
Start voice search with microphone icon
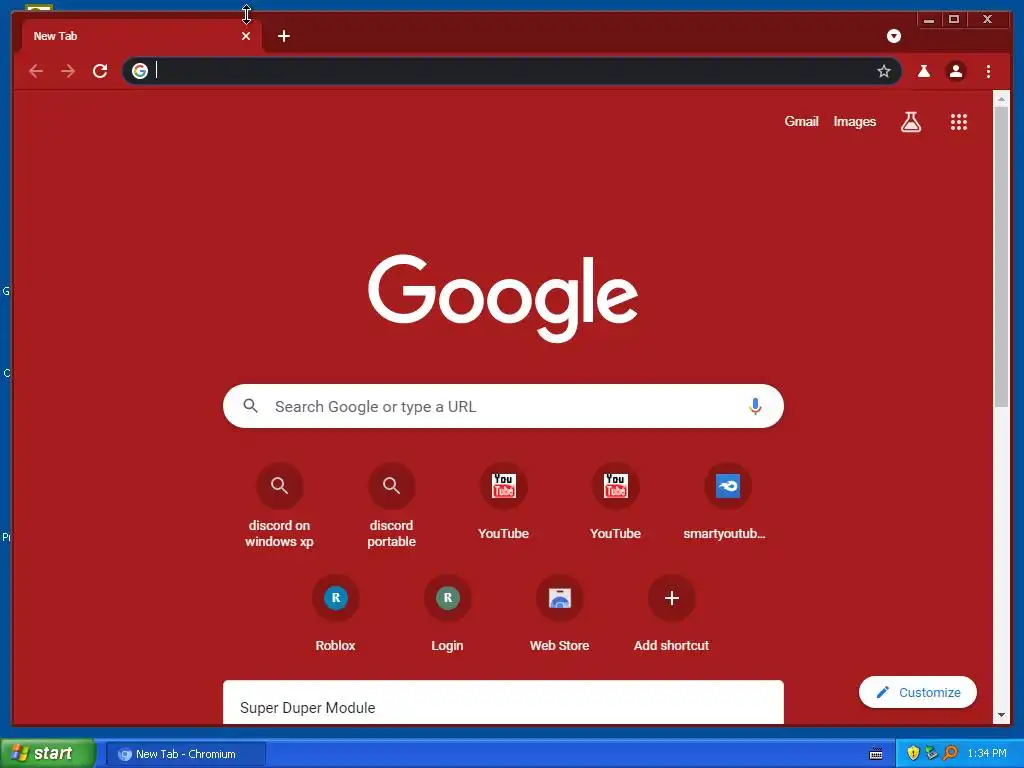pyautogui.click(x=755, y=406)
